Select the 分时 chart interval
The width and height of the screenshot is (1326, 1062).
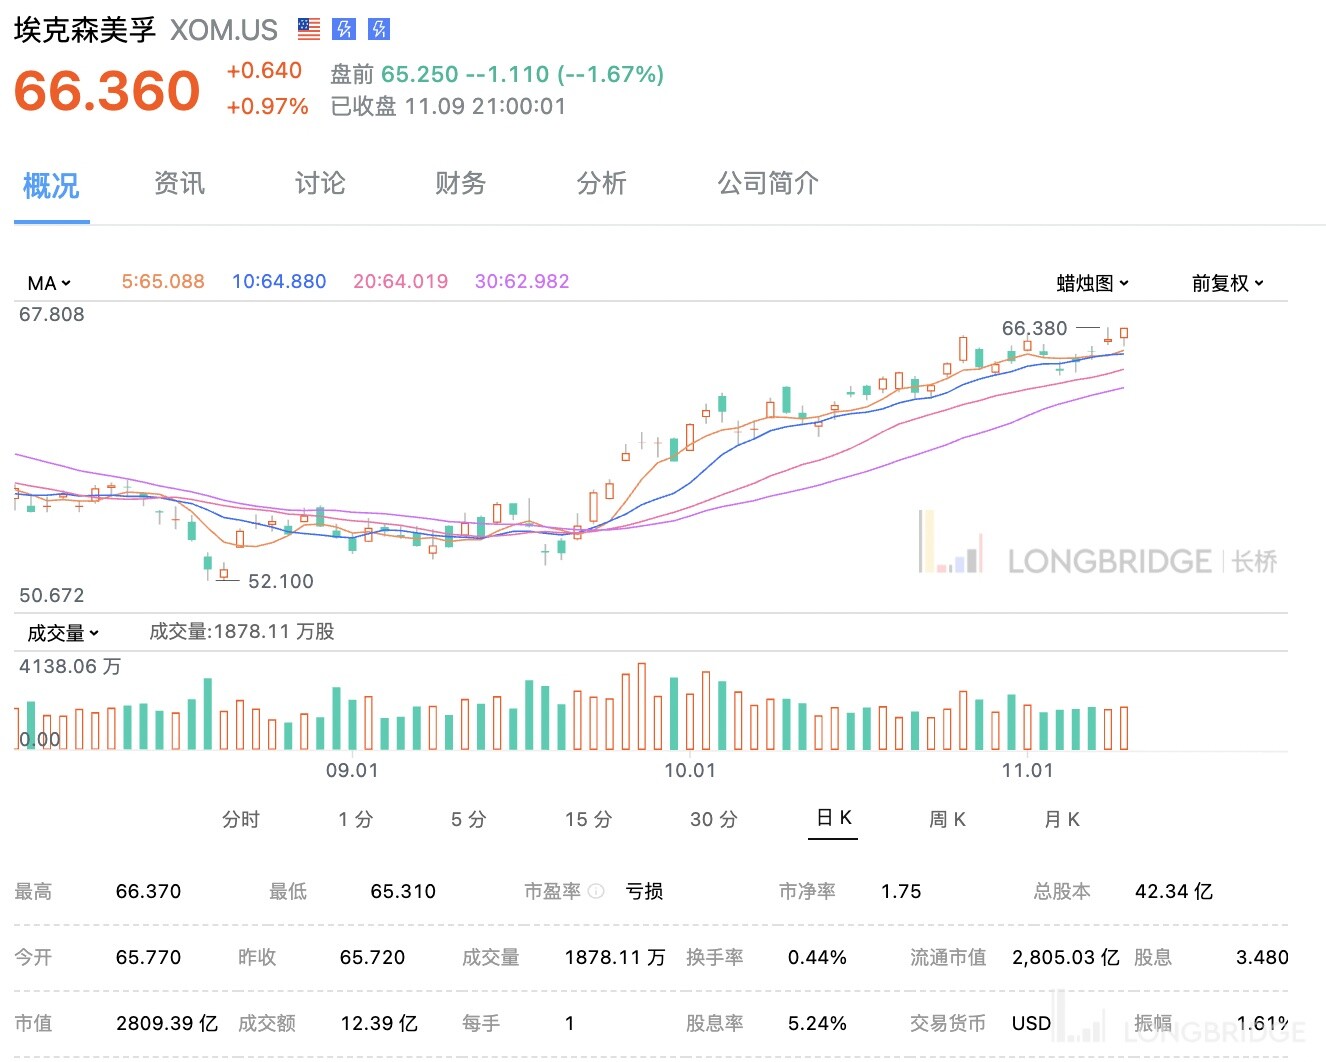(x=241, y=819)
